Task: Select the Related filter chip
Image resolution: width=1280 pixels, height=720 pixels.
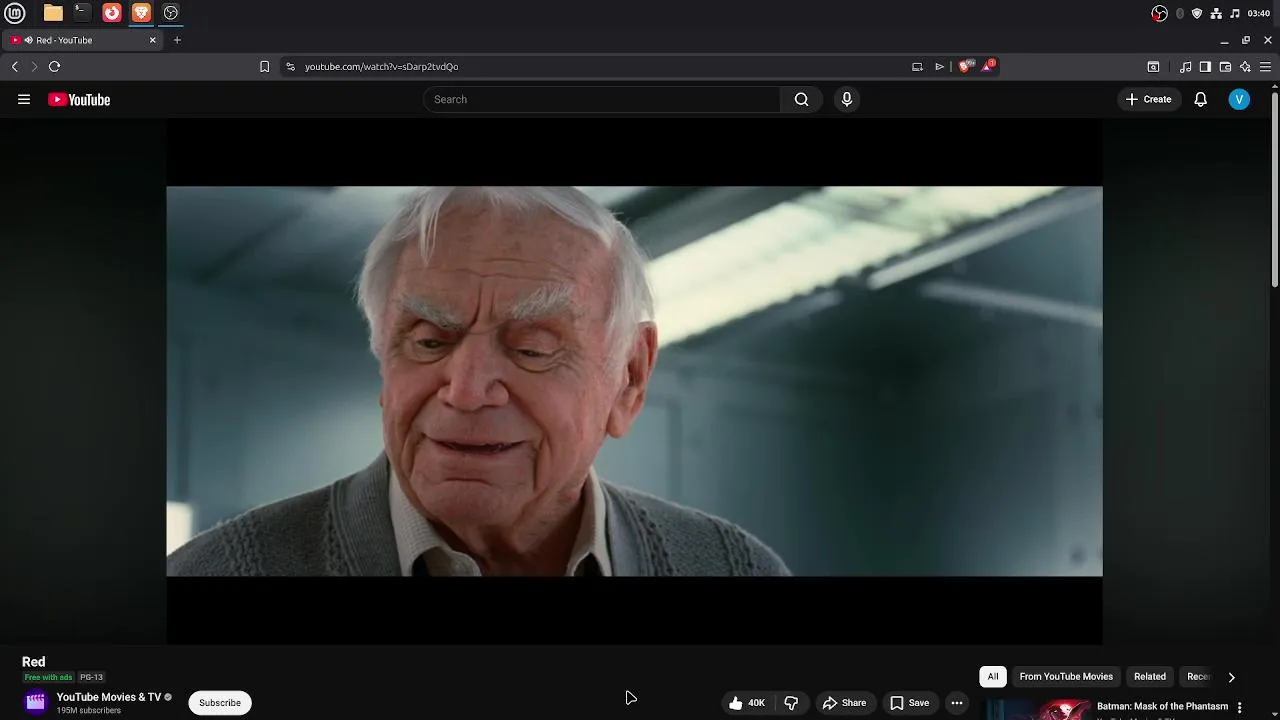Action: tap(1150, 677)
